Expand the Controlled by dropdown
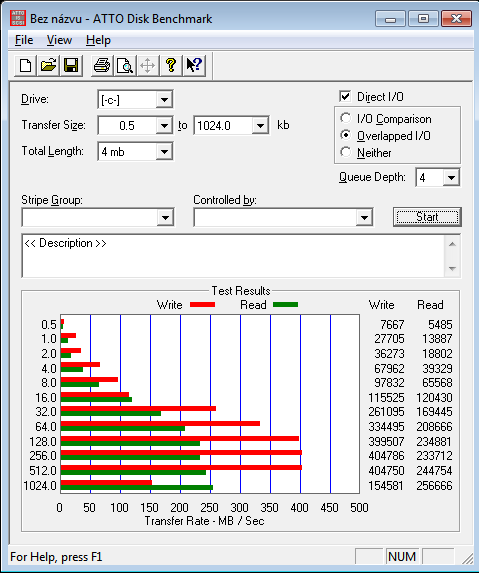This screenshot has width=479, height=573. 364,218
